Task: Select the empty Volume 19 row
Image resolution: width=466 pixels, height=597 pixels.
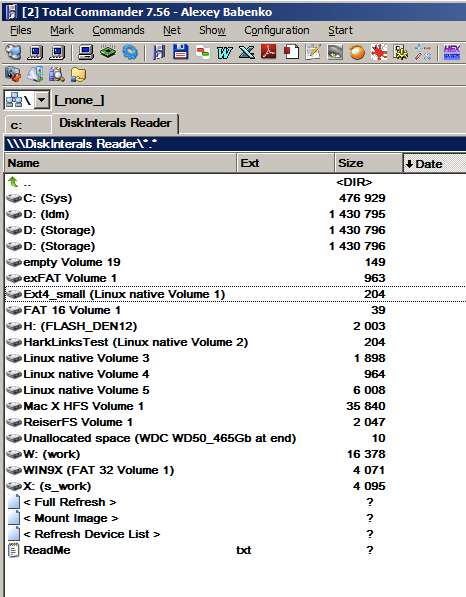Action: coord(235,262)
